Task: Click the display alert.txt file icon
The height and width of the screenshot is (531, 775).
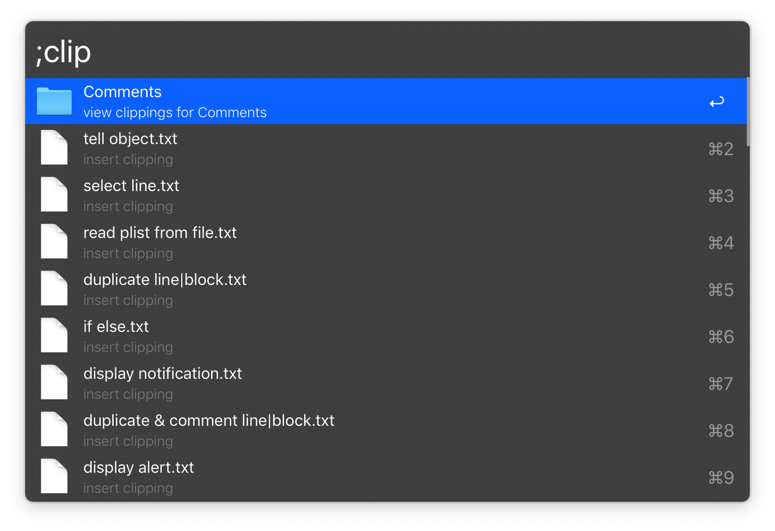Action: (54, 477)
